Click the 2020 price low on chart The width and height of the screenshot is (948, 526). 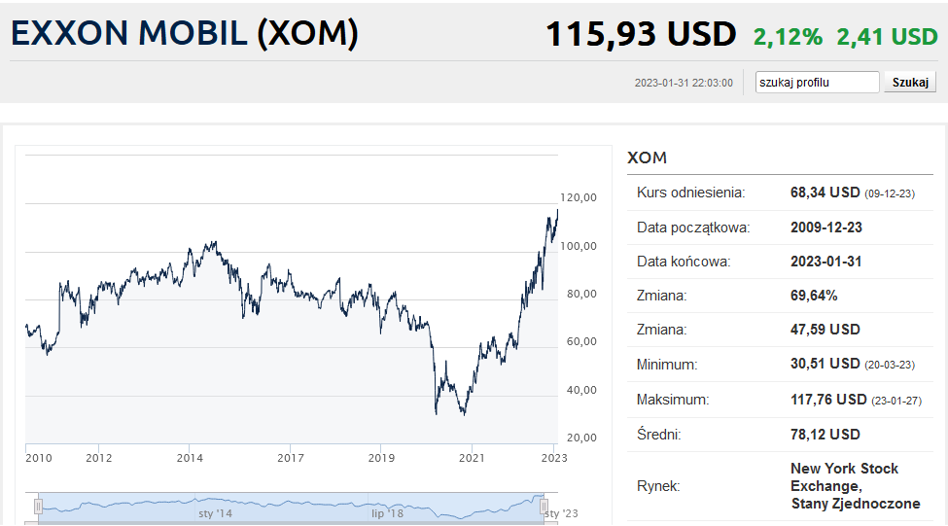[x=436, y=414]
